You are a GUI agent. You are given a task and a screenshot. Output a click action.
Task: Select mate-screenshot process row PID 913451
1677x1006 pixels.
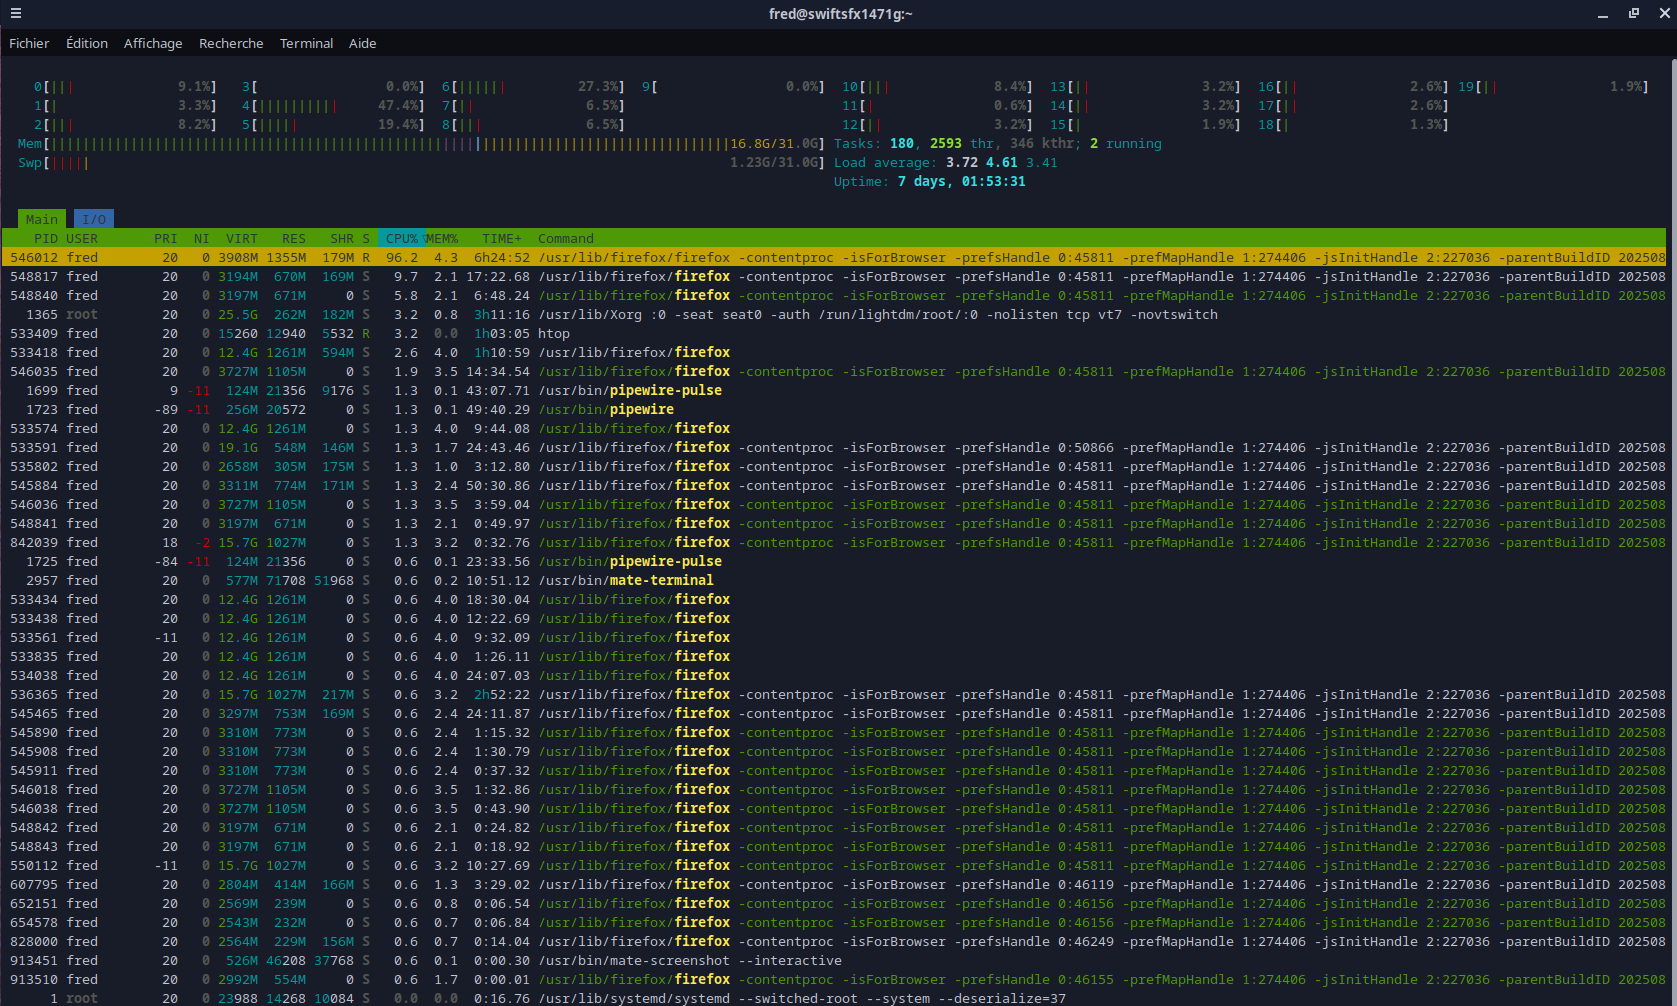pyautogui.click(x=834, y=961)
